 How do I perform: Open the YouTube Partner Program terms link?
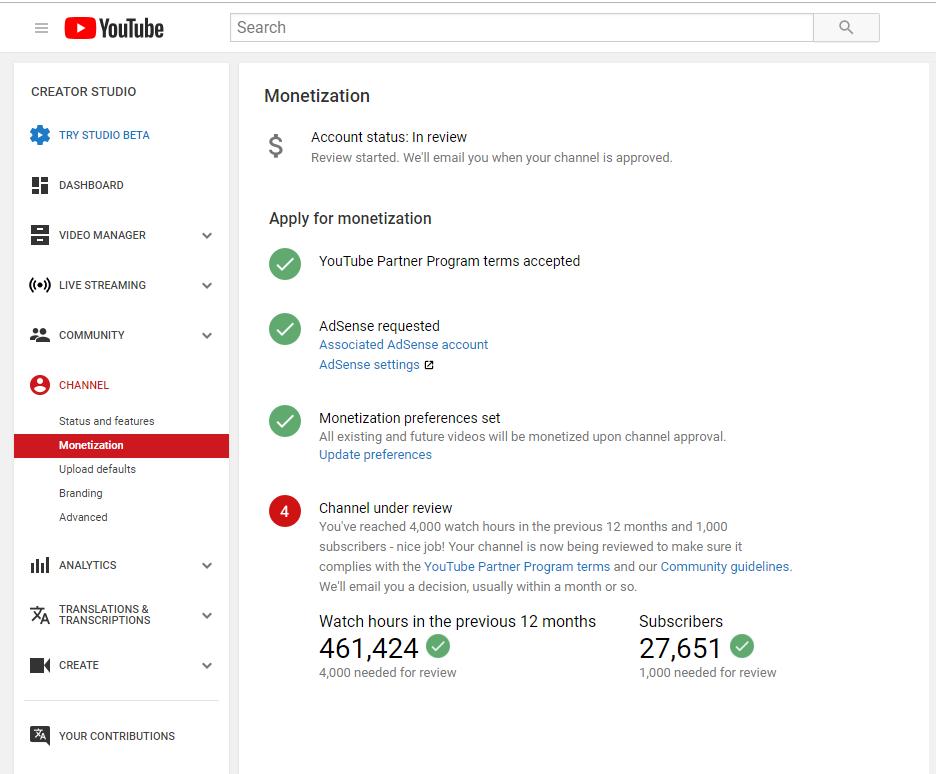pos(517,566)
